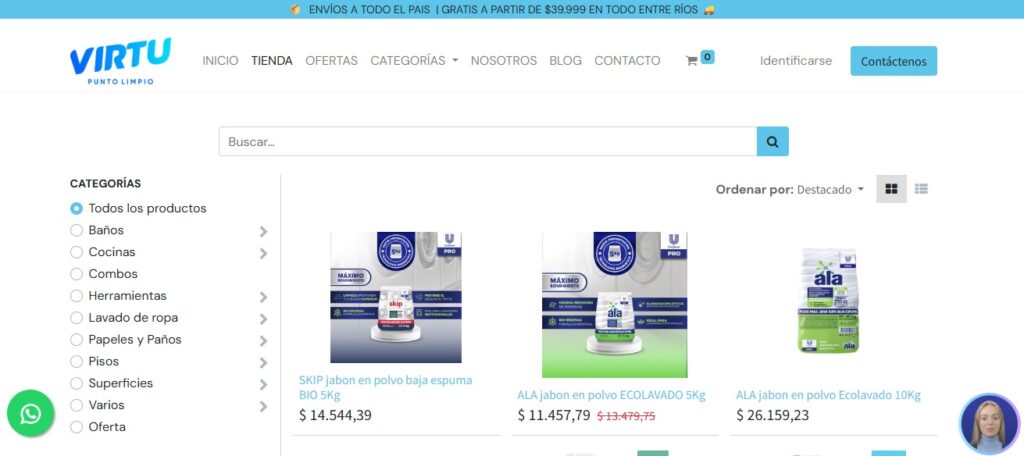
Task: Expand the Pisos category arrow
Action: pyautogui.click(x=263, y=363)
